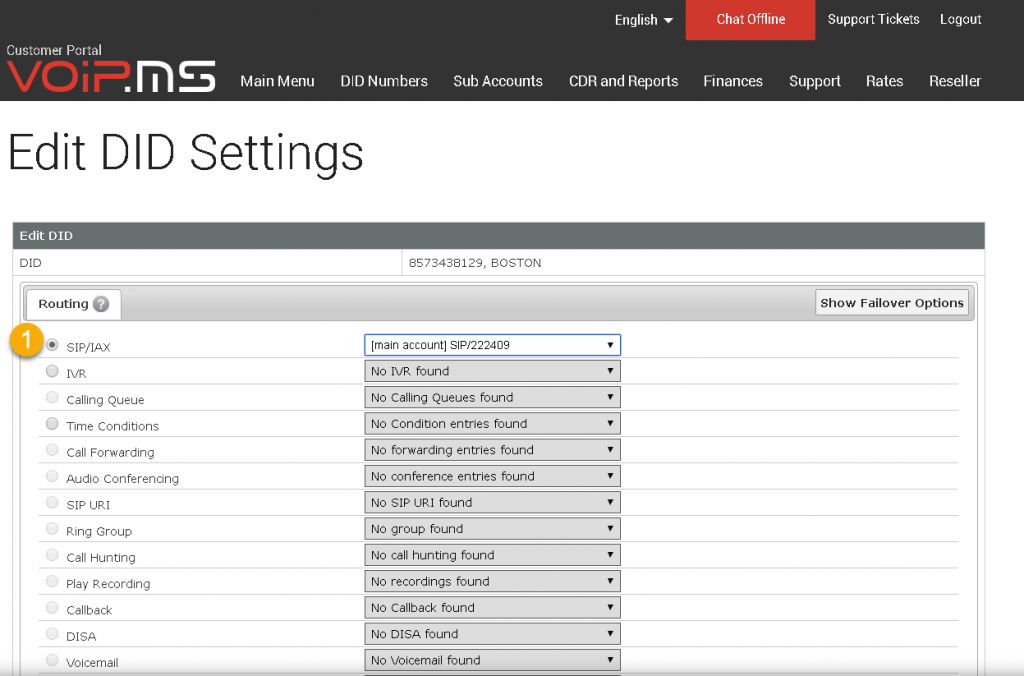Select Play Recording routing option

51,581
